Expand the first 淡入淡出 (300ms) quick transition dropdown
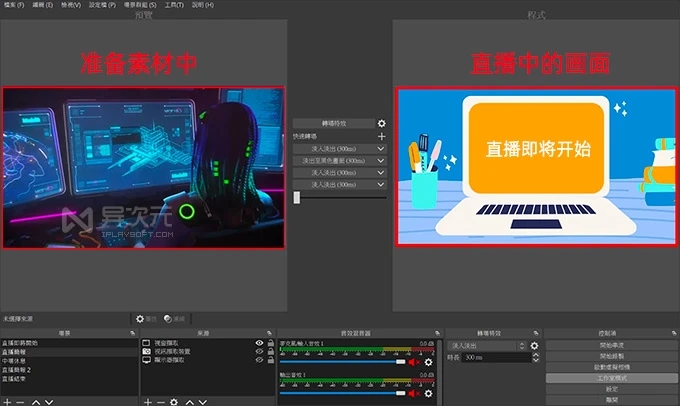680x406 pixels. click(380, 148)
